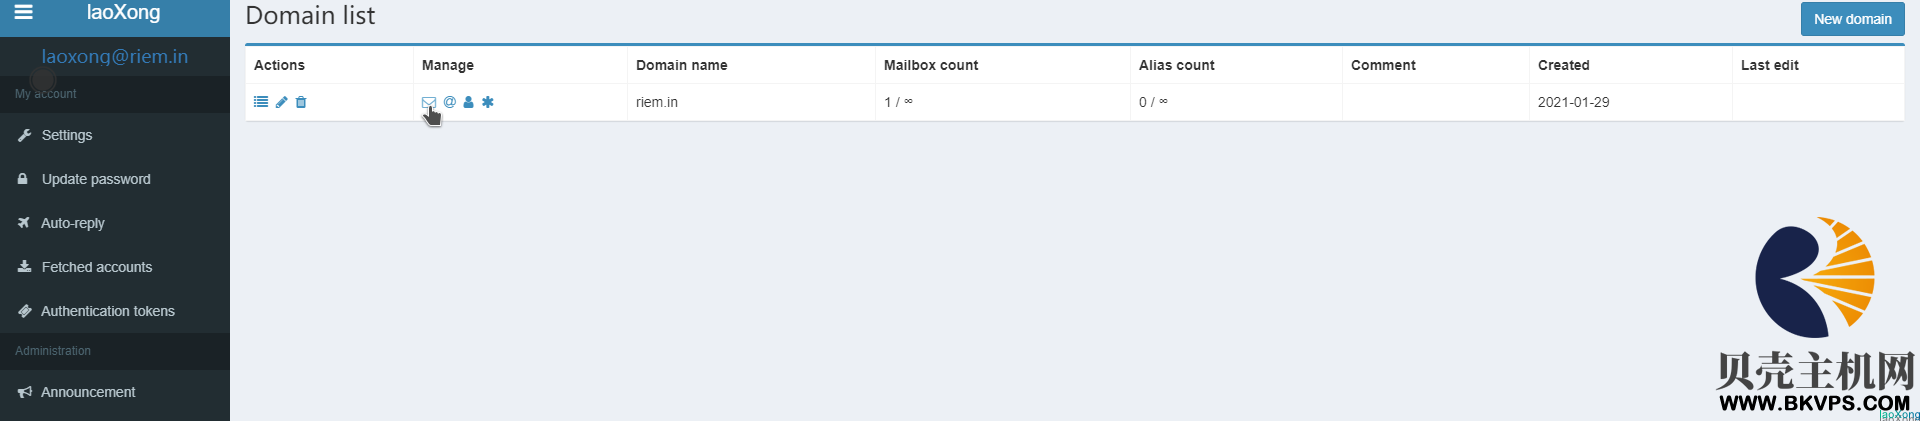Open the Announcement admin page

[x=88, y=392]
